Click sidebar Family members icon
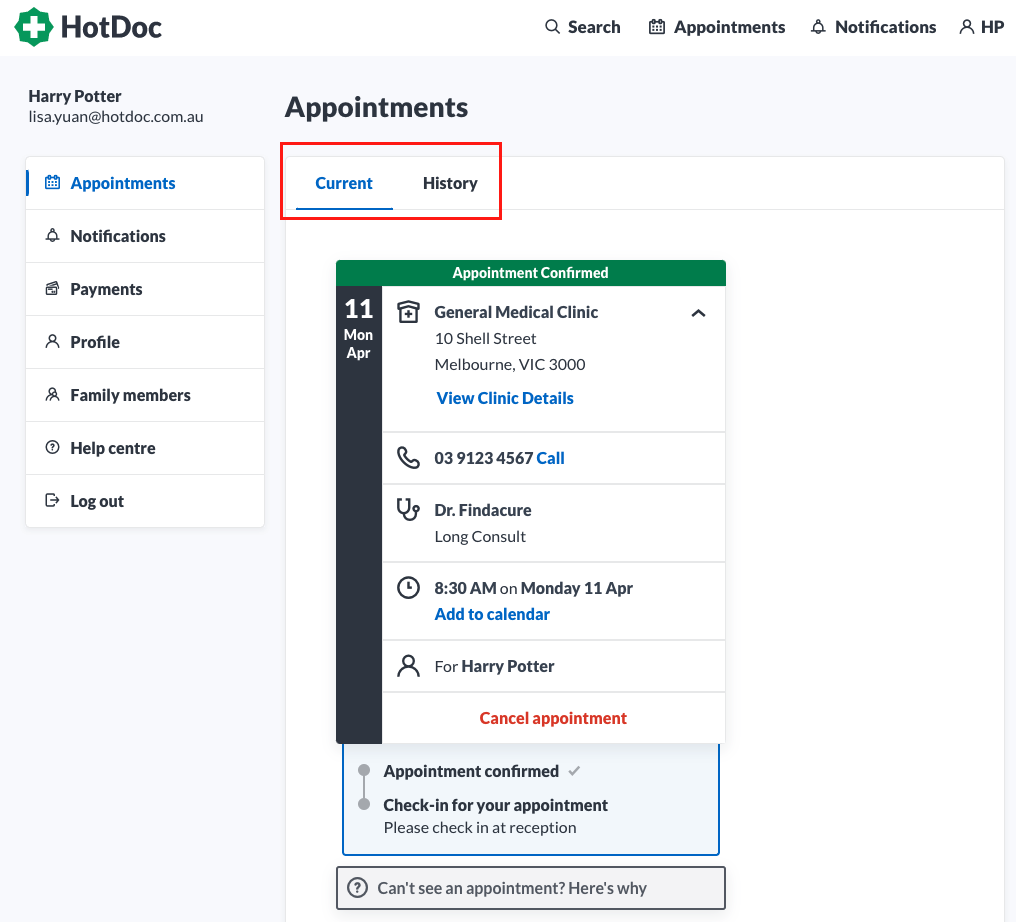The height and width of the screenshot is (922, 1016). coord(52,395)
